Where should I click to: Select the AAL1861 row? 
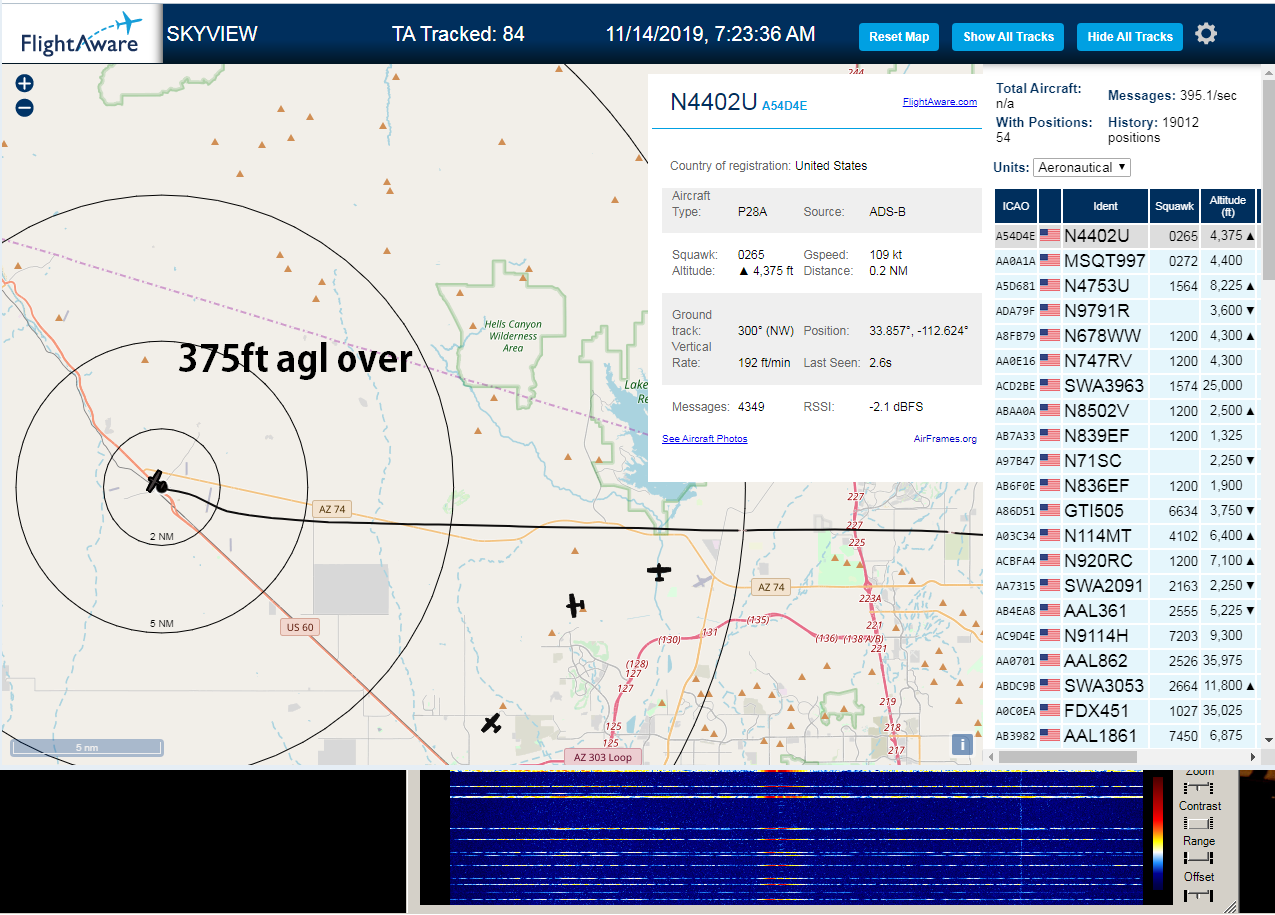1126,736
